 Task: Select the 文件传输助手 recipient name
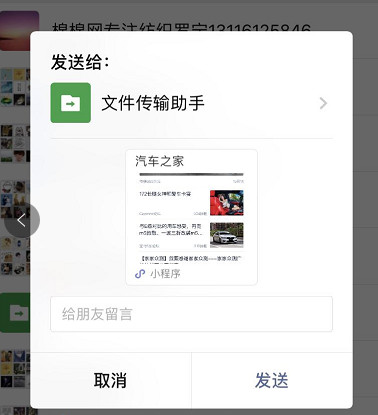(x=153, y=103)
